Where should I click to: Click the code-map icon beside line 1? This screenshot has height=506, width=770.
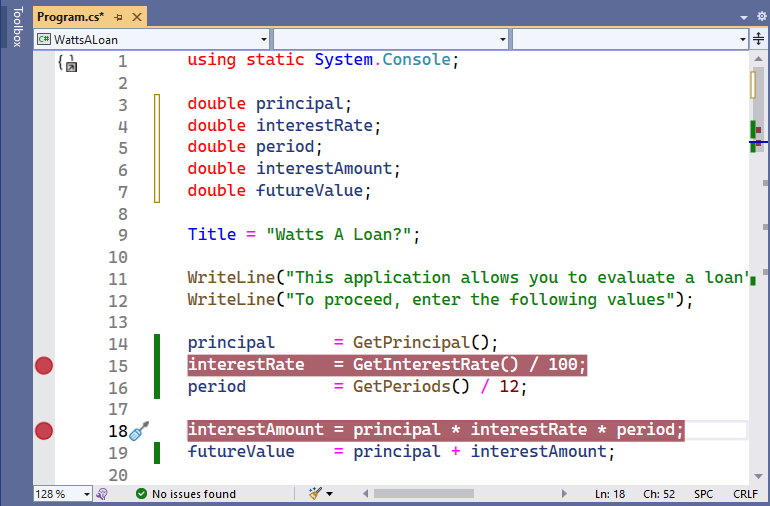(68, 63)
